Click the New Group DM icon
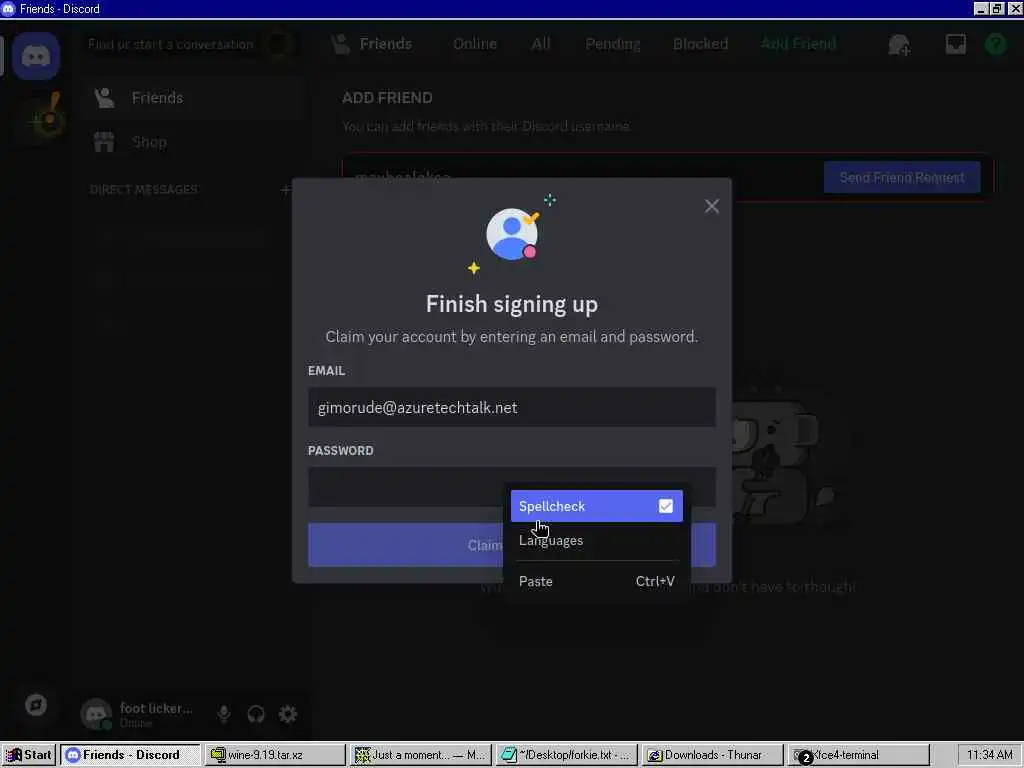The width and height of the screenshot is (1024, 768). tap(899, 44)
